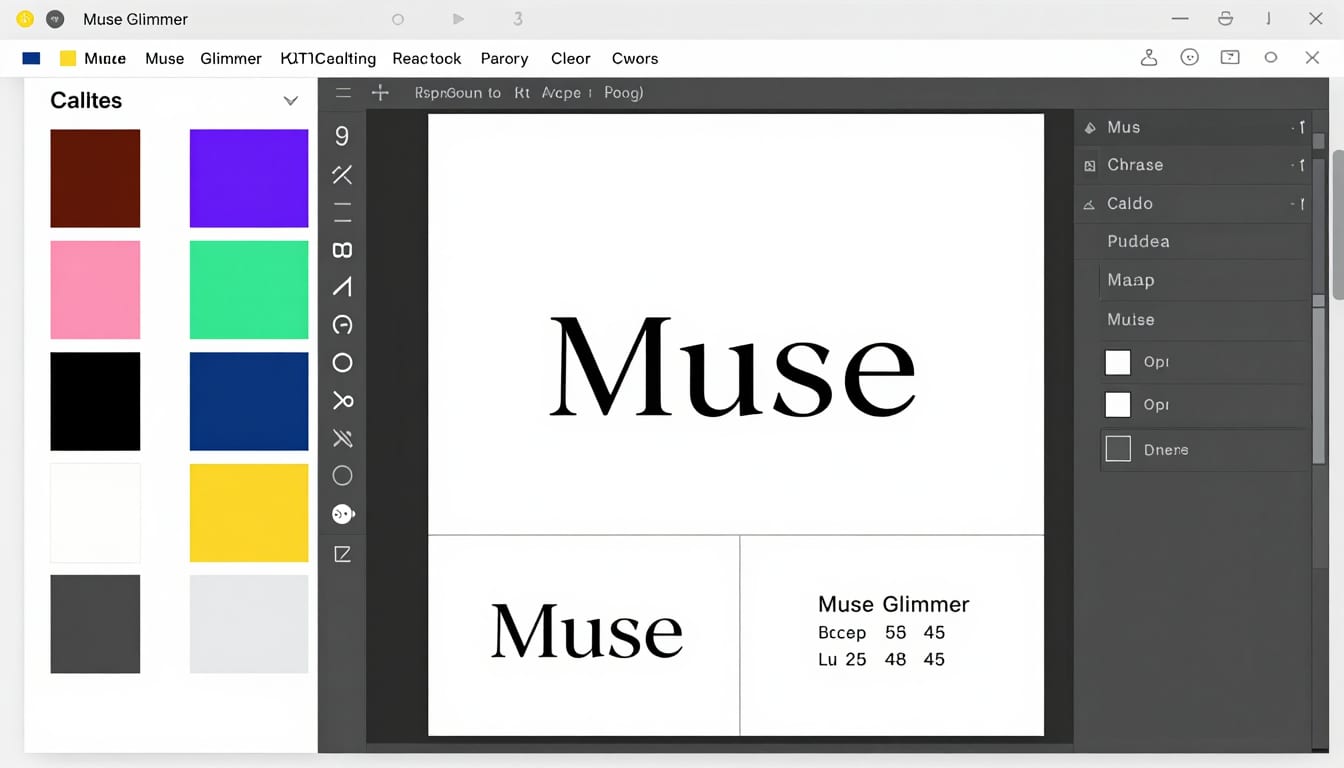Pick the light gray swatch
1344x768 pixels.
[249, 624]
